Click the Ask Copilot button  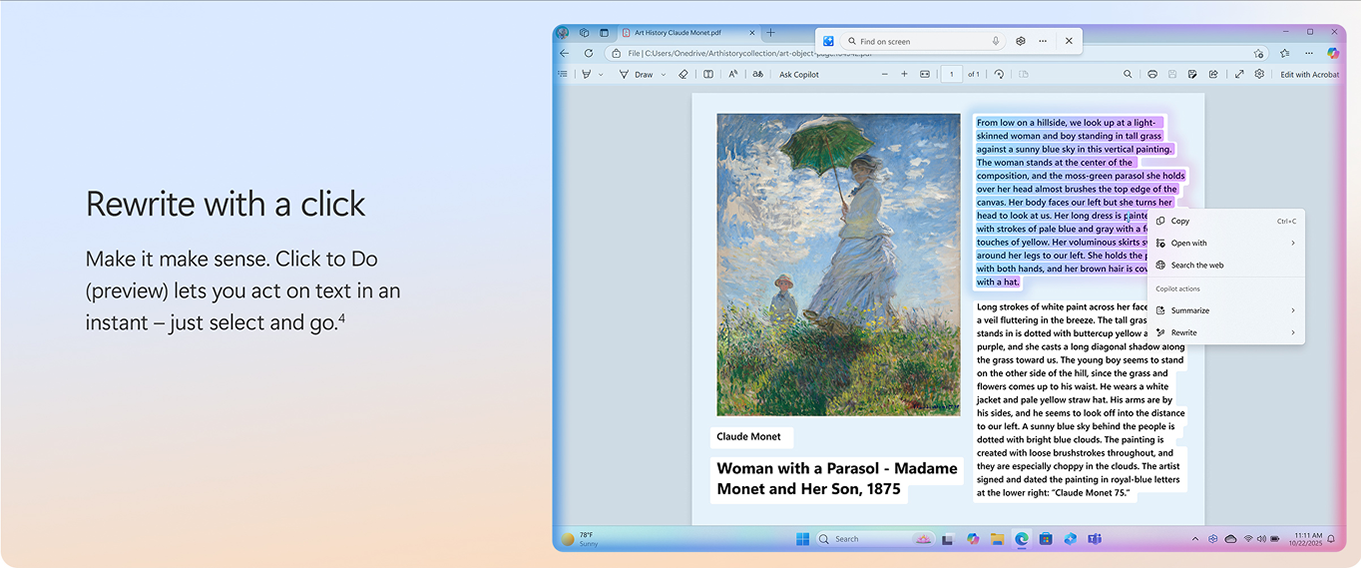799,74
